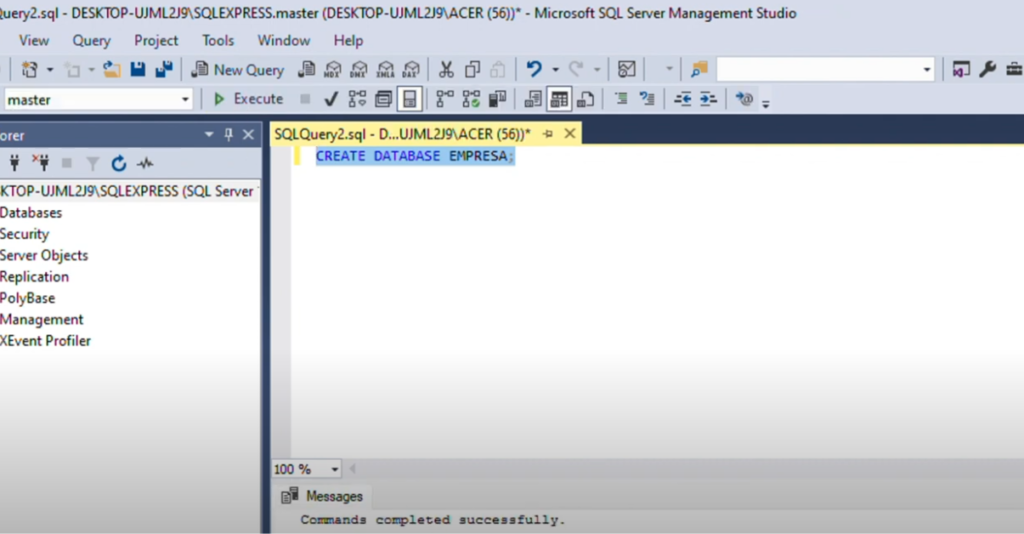Select Results to Text mode

pyautogui.click(x=533, y=99)
